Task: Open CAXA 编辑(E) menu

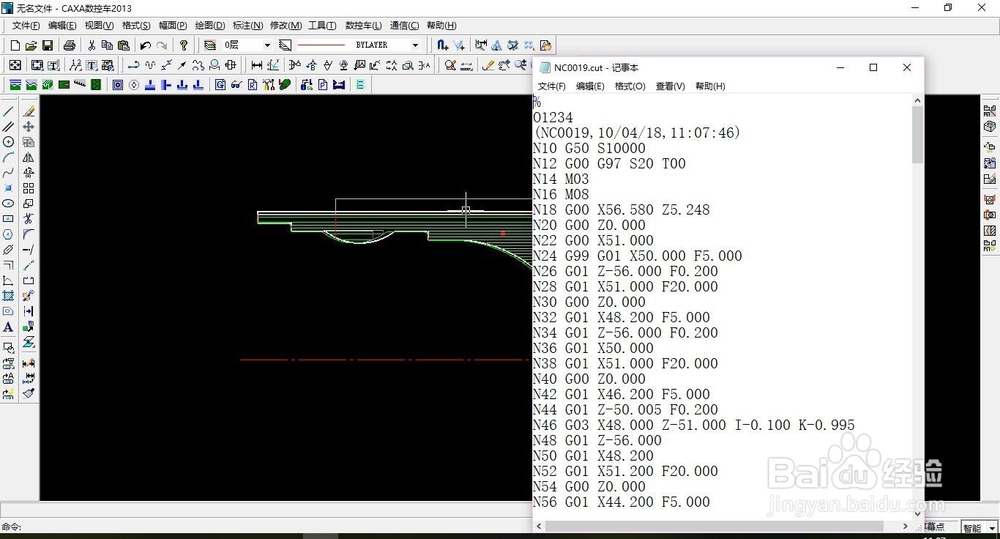Action: tap(62, 26)
